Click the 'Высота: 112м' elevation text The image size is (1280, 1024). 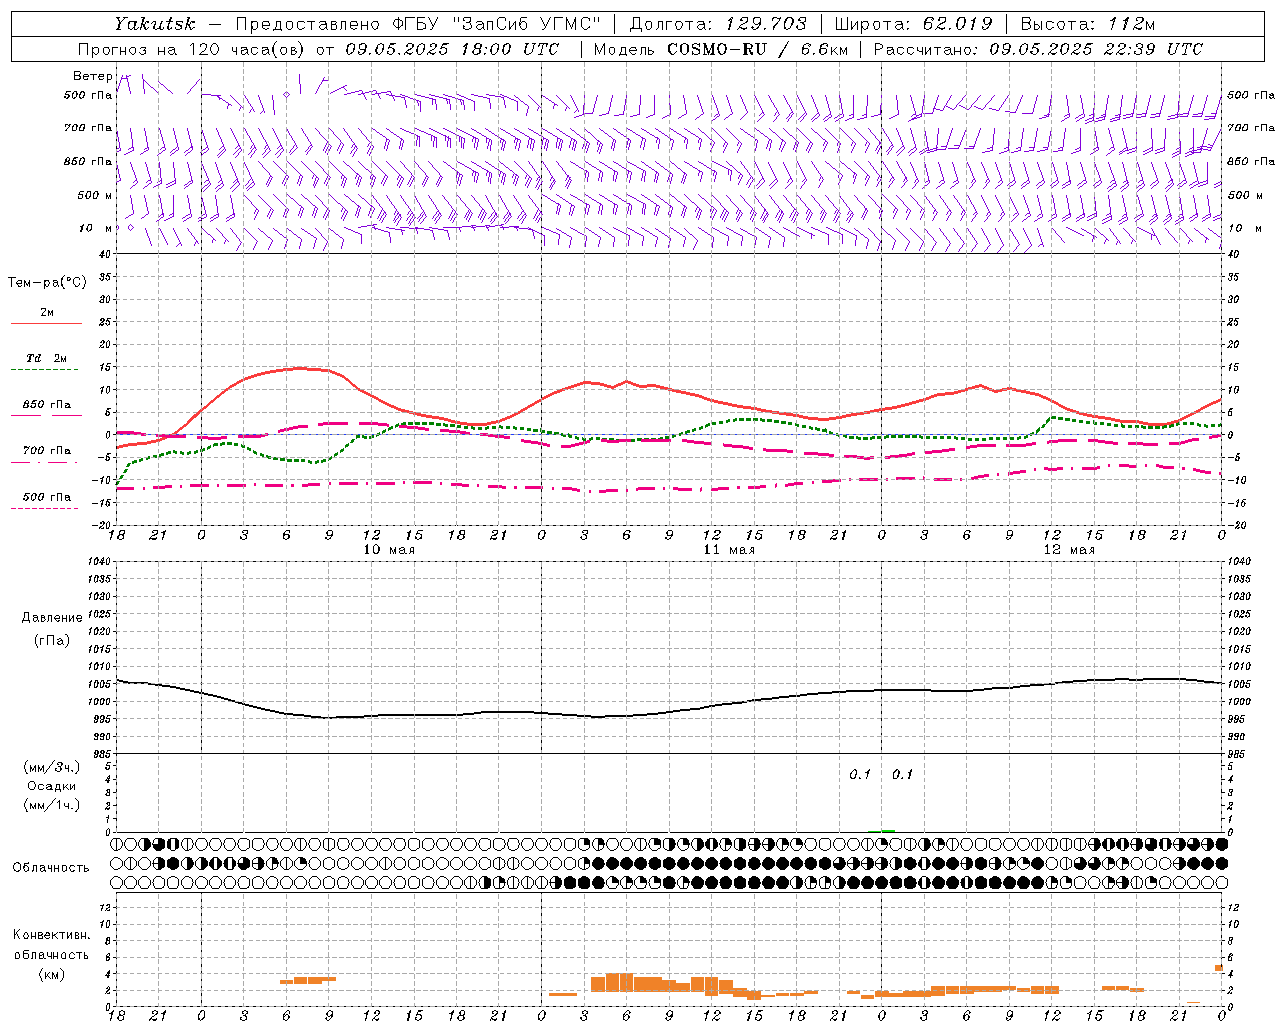point(1088,24)
